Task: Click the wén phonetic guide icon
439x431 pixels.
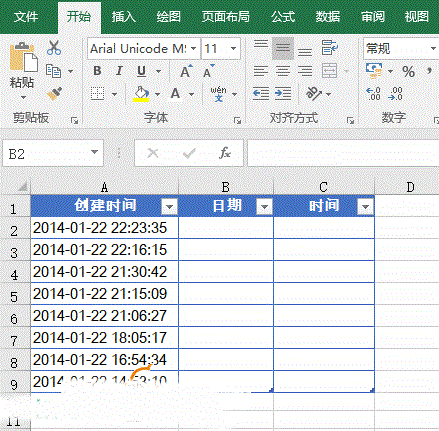Action: (x=218, y=94)
